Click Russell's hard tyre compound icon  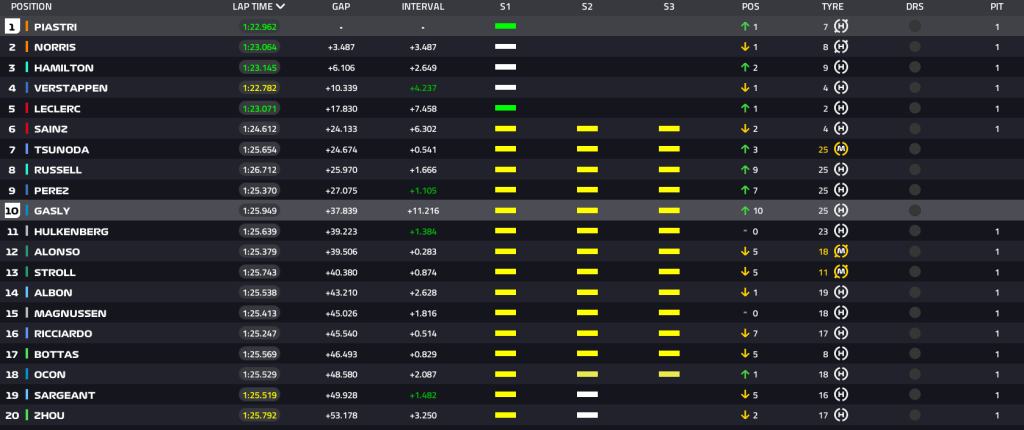tap(841, 170)
